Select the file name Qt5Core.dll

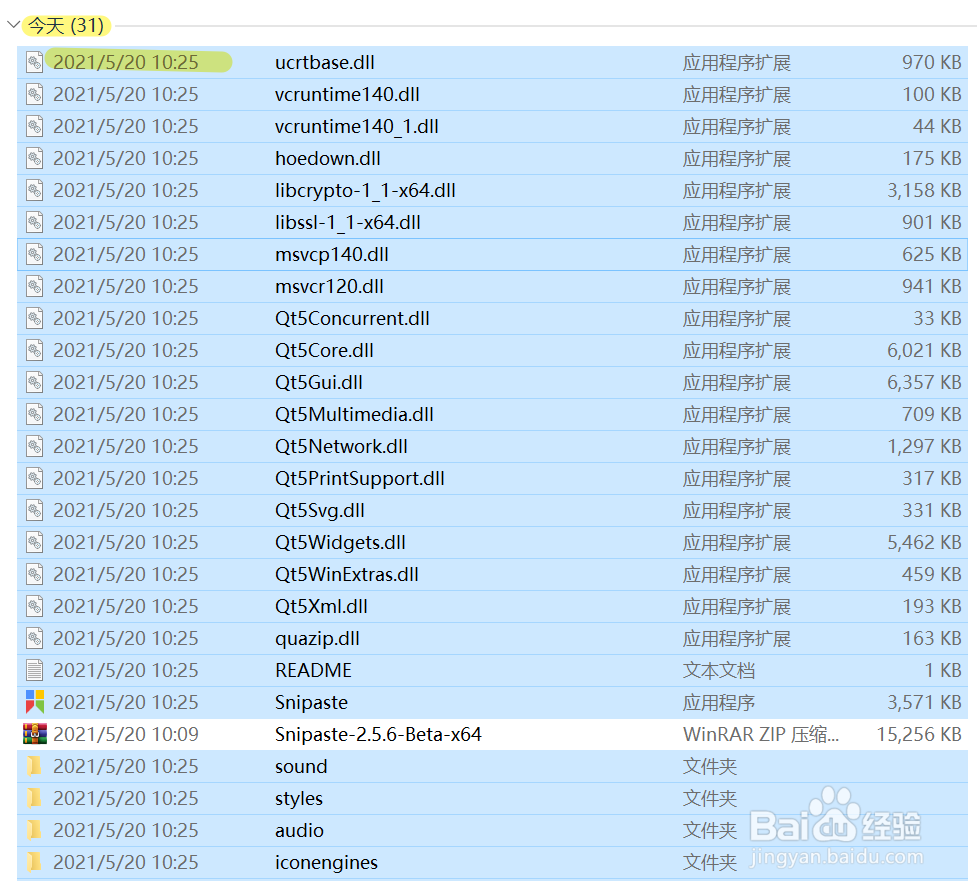[324, 350]
